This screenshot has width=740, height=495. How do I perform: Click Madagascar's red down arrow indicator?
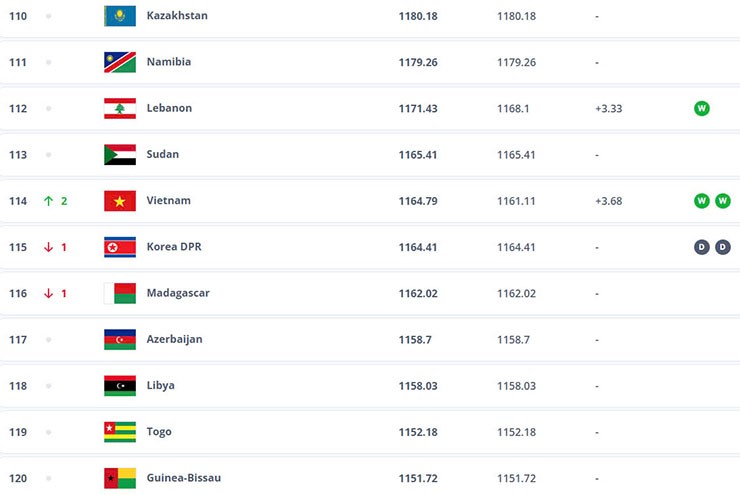pos(48,293)
